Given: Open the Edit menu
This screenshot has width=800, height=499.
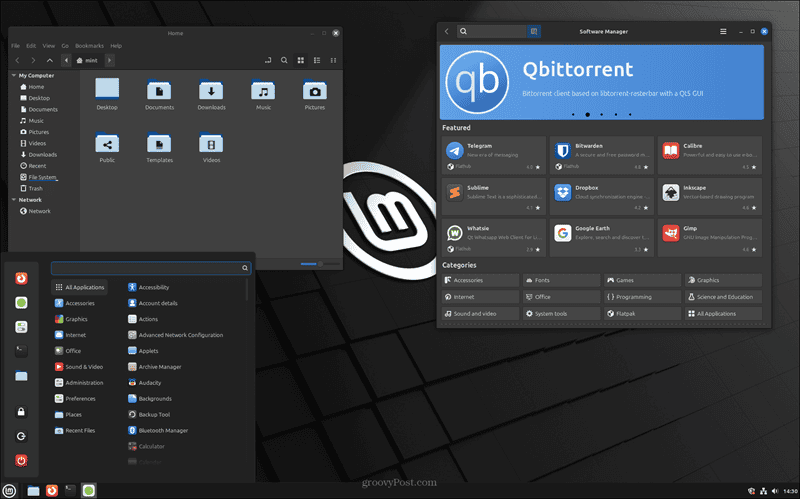Looking at the screenshot, I should [x=31, y=46].
